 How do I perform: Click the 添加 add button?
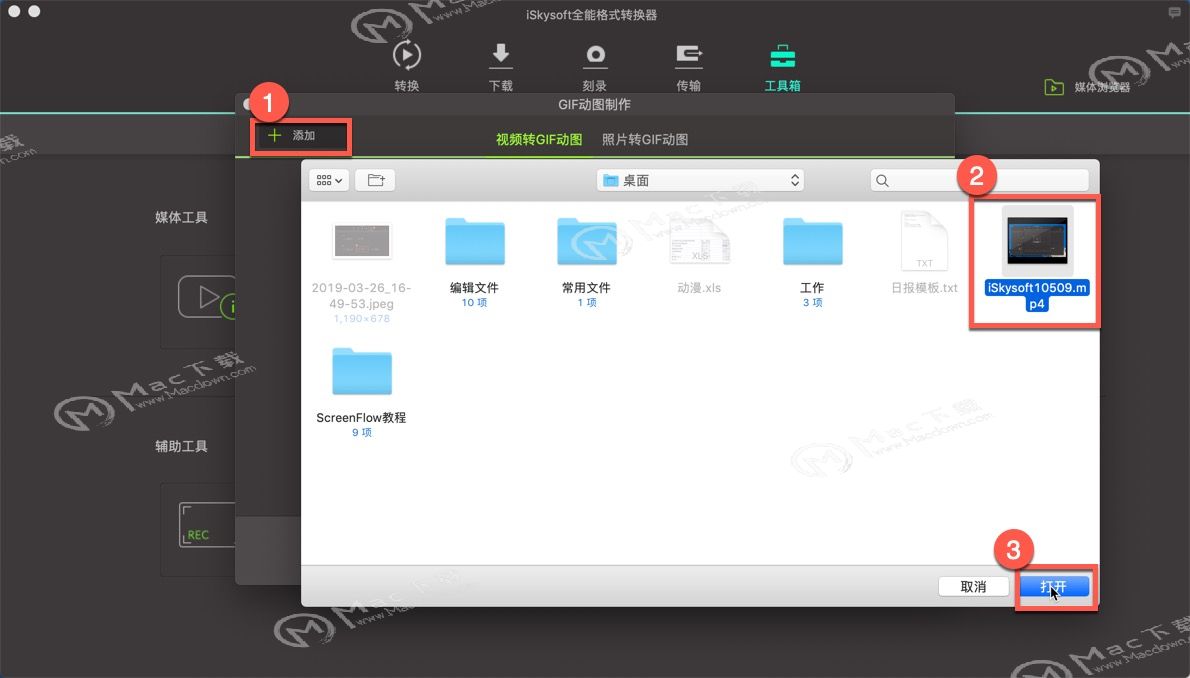click(x=300, y=136)
